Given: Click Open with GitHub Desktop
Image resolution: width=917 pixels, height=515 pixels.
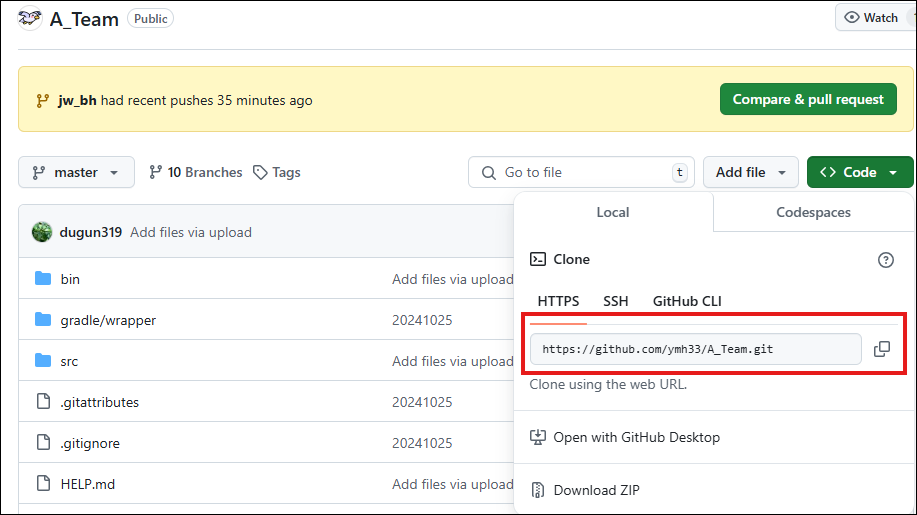Looking at the screenshot, I should point(636,437).
